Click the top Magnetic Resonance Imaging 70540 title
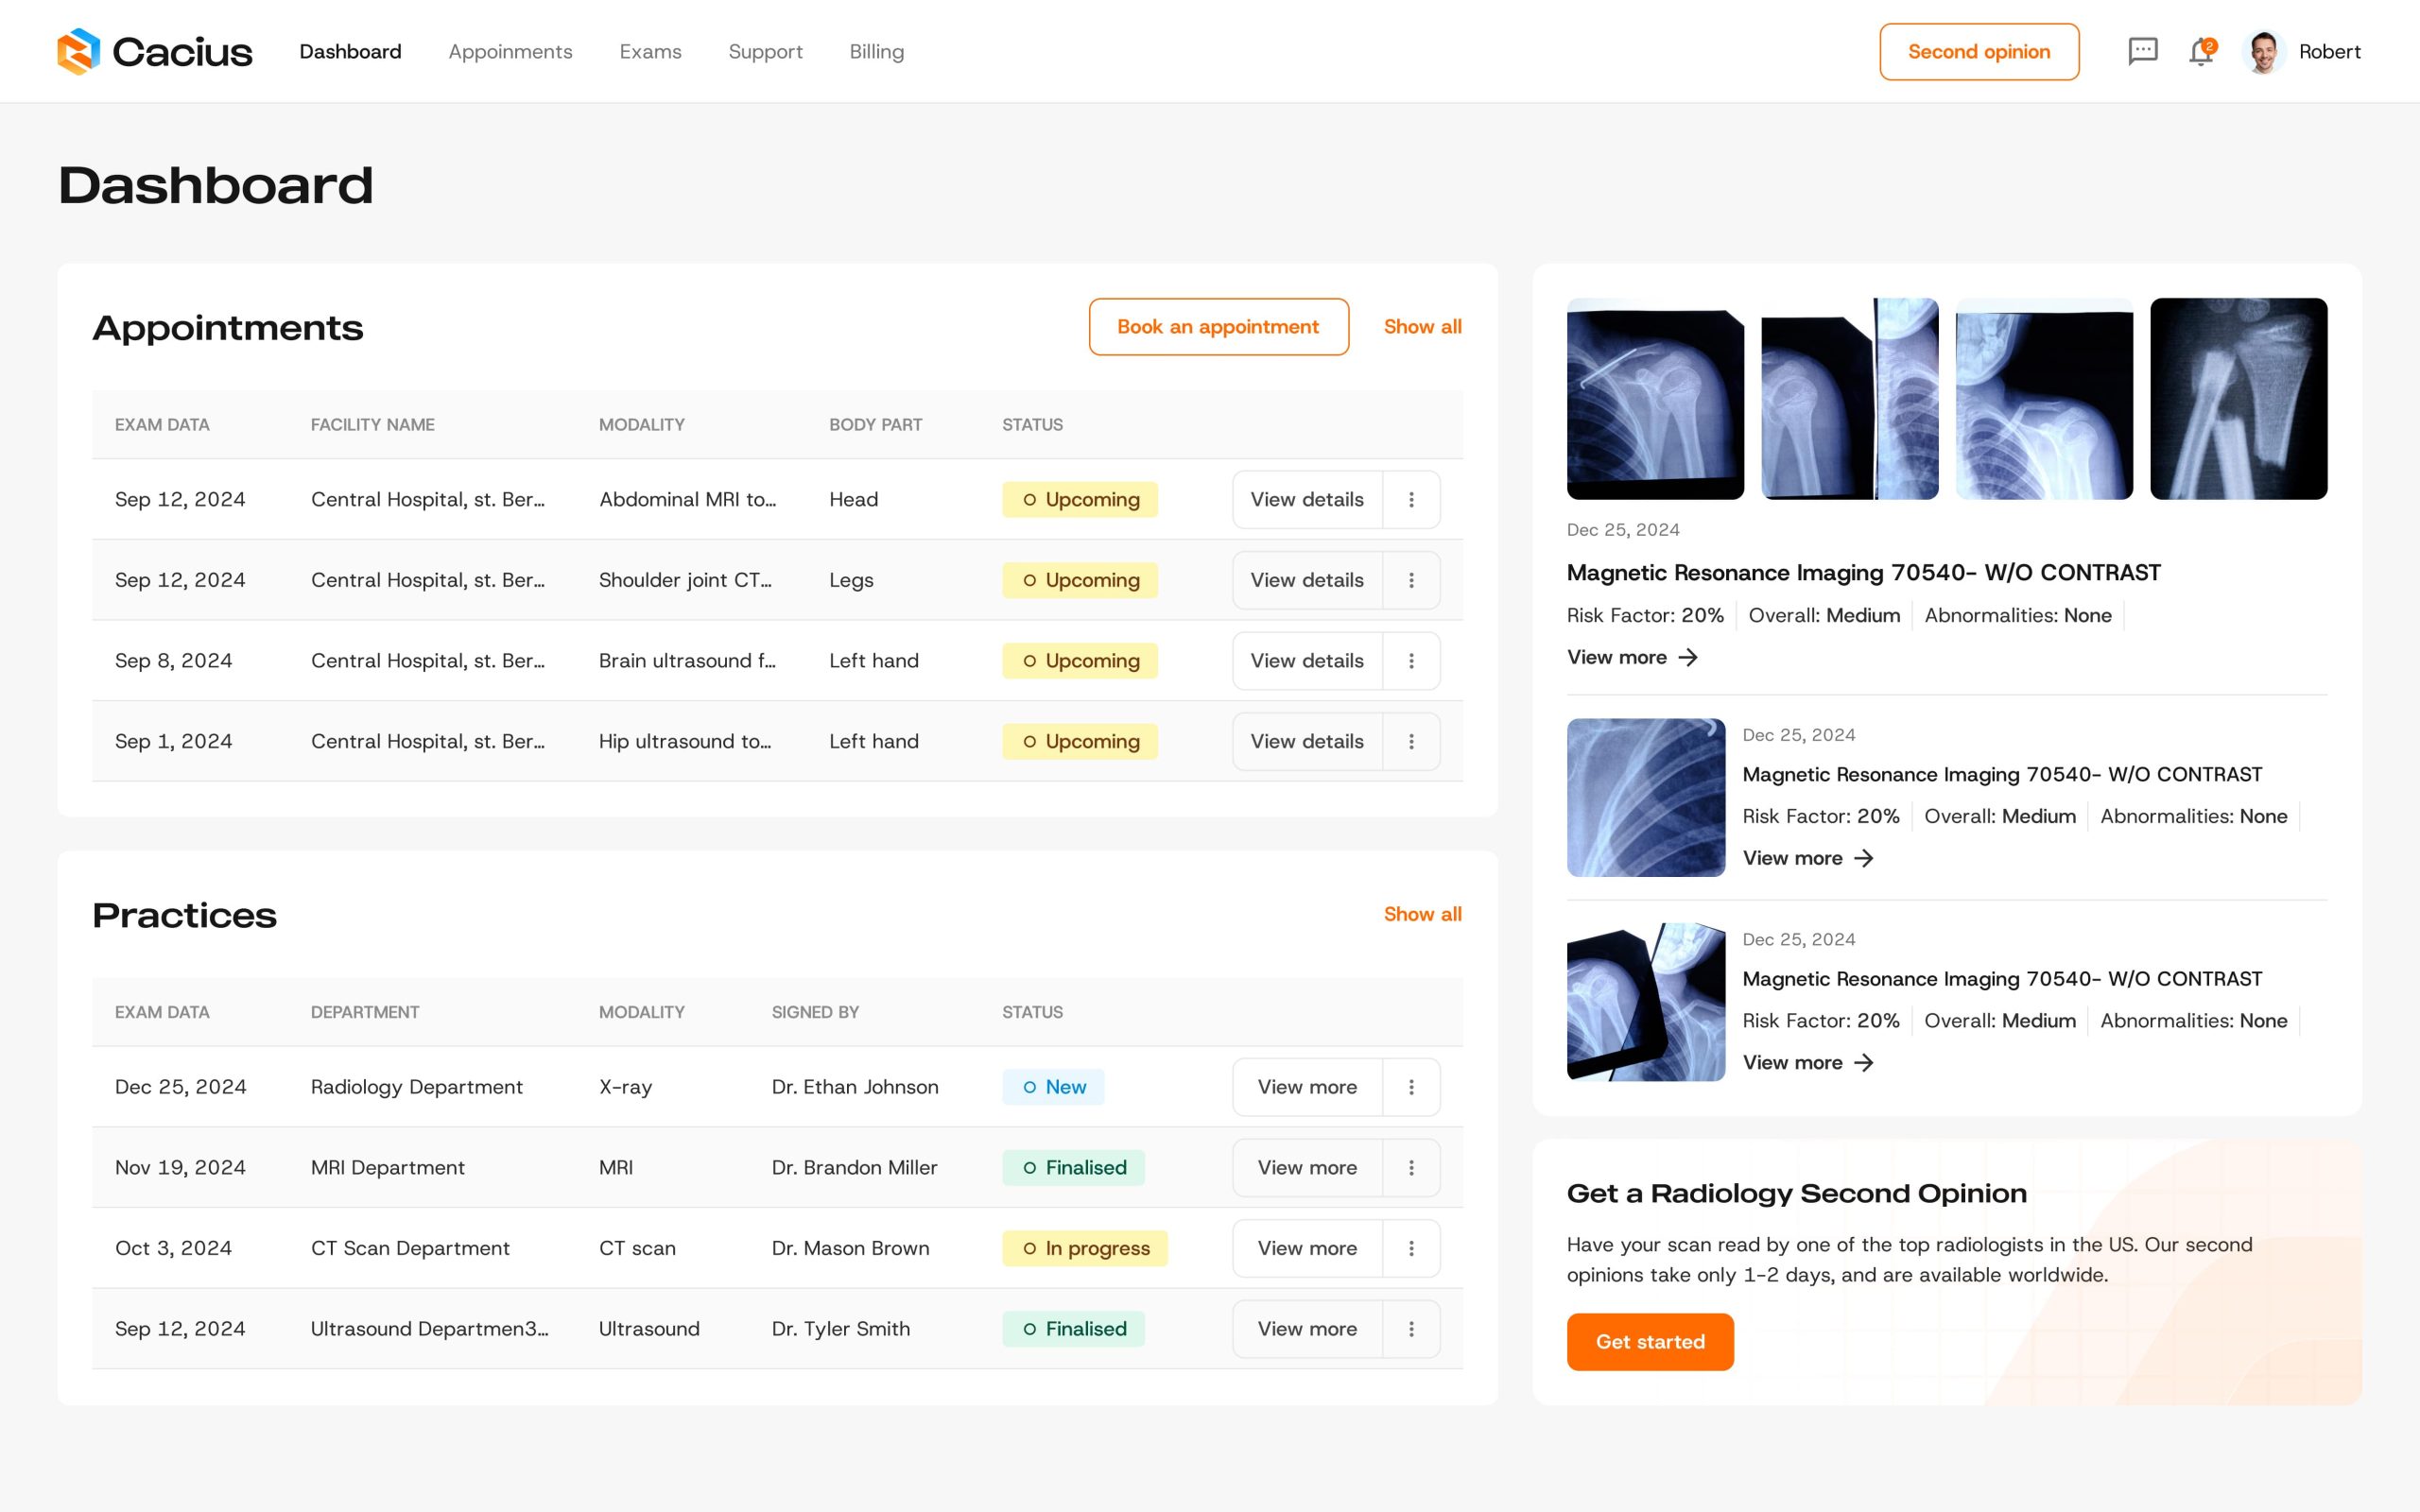 click(x=1863, y=573)
